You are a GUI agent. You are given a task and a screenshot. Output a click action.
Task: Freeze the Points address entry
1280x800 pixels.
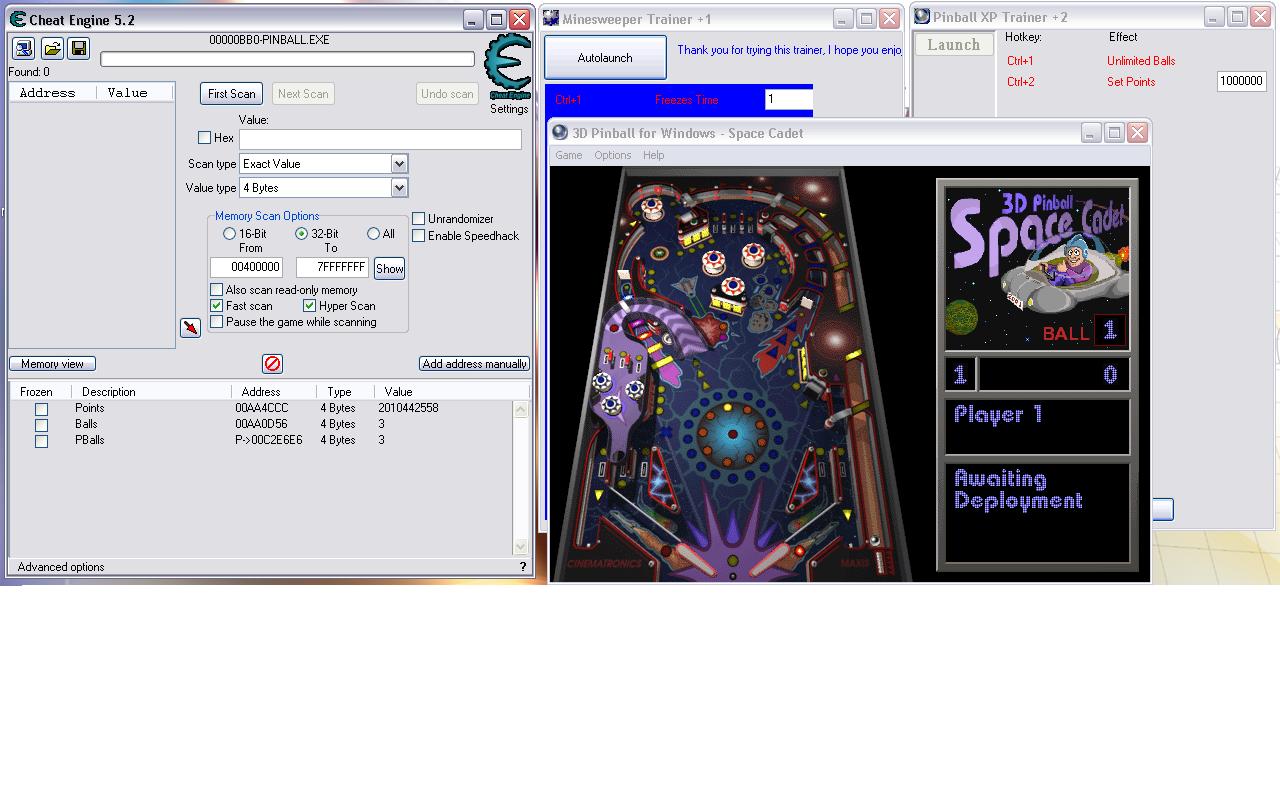pyautogui.click(x=41, y=409)
